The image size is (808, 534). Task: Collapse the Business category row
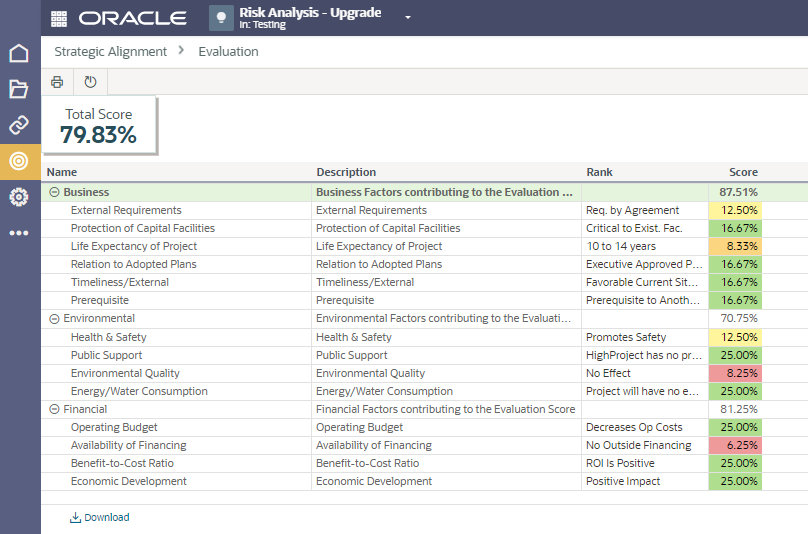point(54,192)
